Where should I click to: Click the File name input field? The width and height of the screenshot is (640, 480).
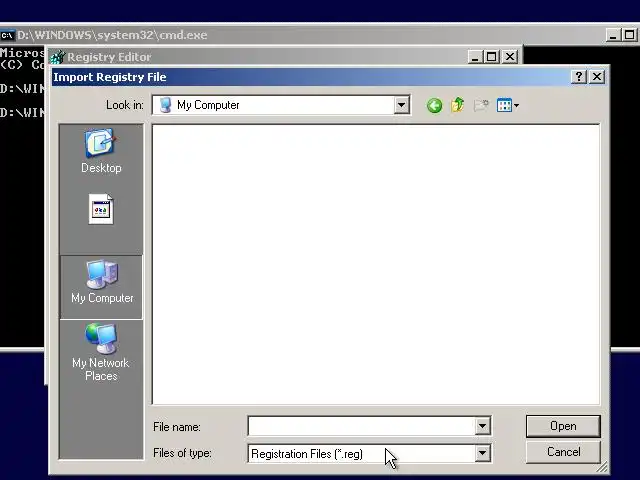361,427
